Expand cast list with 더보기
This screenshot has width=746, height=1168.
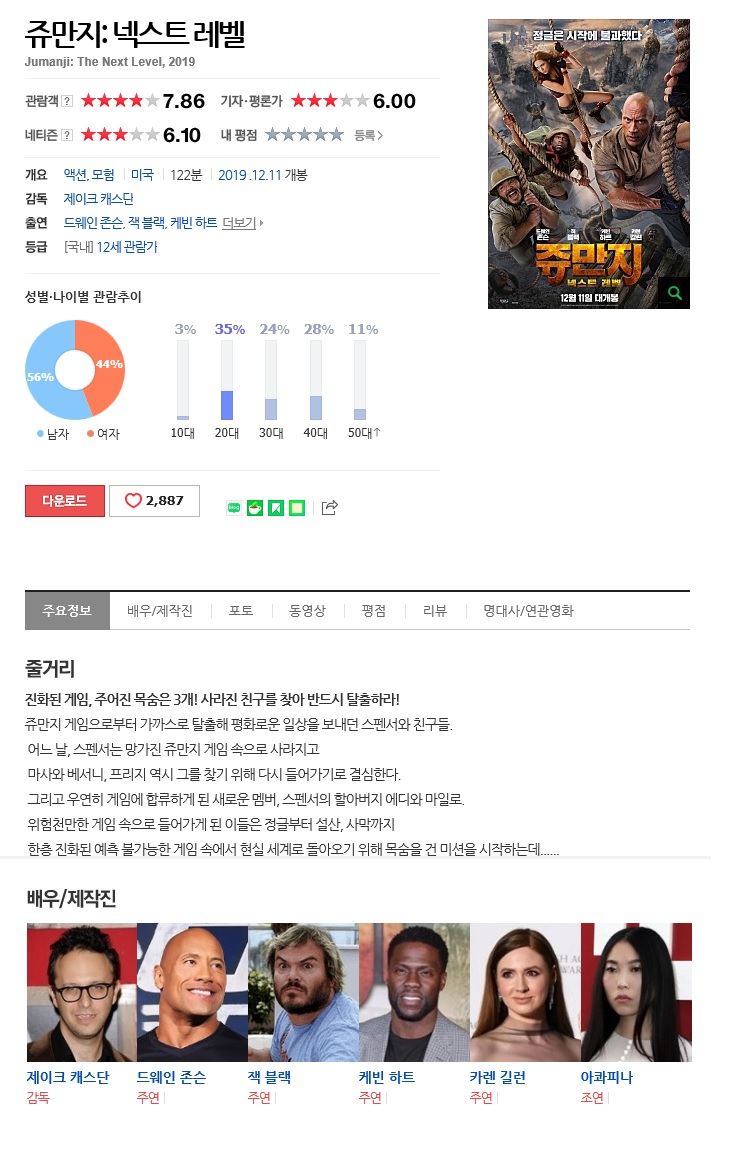click(x=242, y=223)
